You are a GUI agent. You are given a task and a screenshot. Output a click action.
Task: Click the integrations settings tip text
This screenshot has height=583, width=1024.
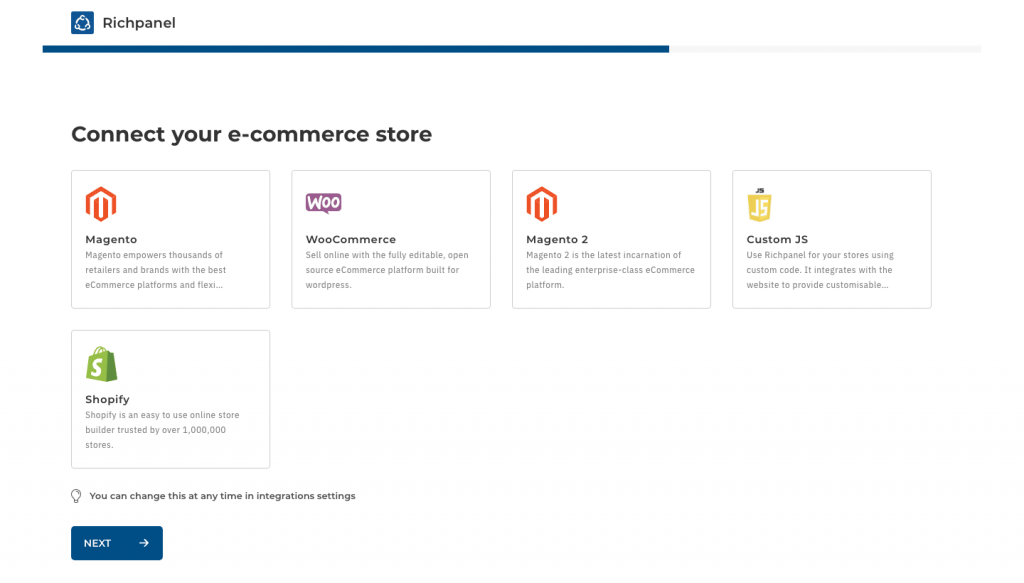[222, 495]
